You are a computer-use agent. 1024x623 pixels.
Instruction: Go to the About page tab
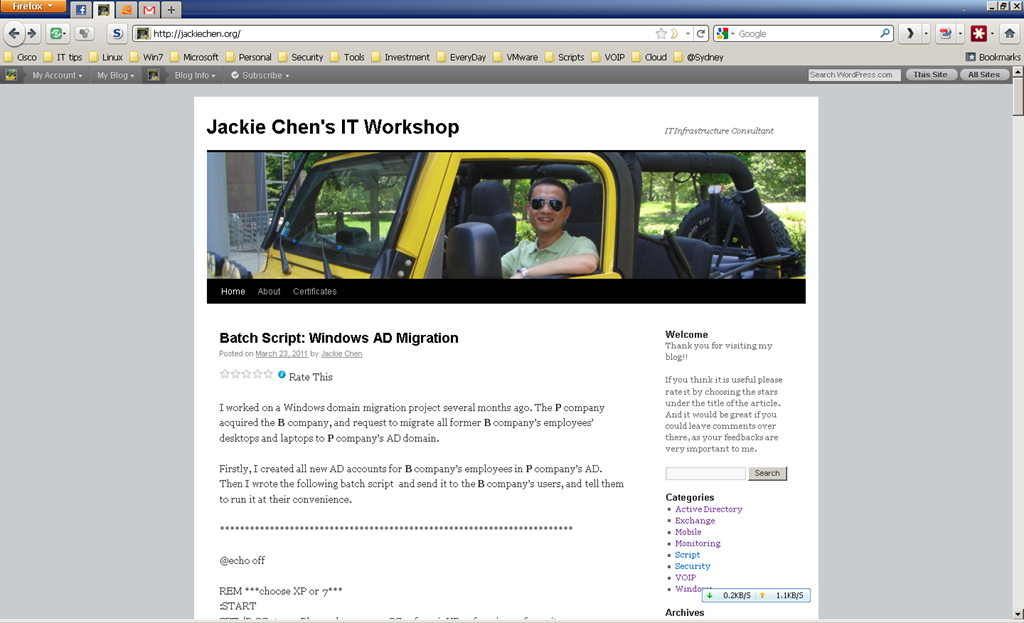[269, 291]
